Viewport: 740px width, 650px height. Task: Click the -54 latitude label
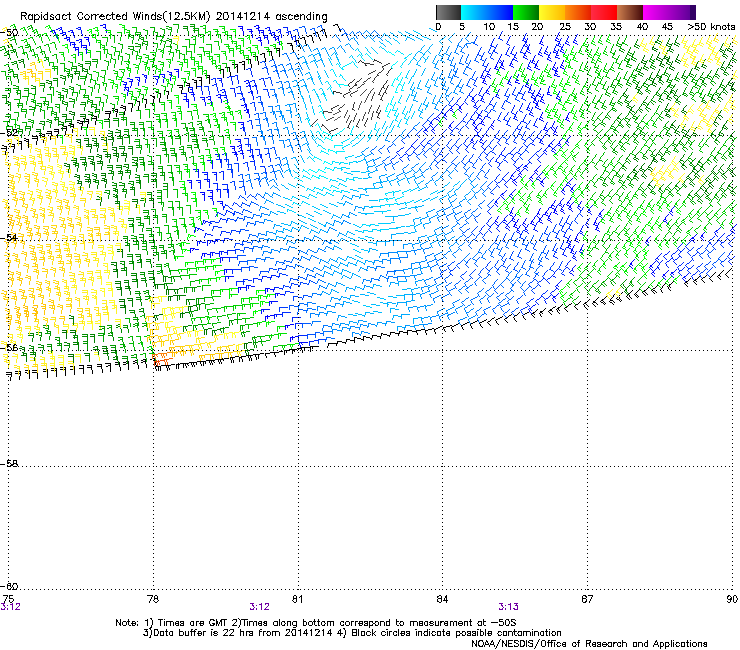[10, 237]
